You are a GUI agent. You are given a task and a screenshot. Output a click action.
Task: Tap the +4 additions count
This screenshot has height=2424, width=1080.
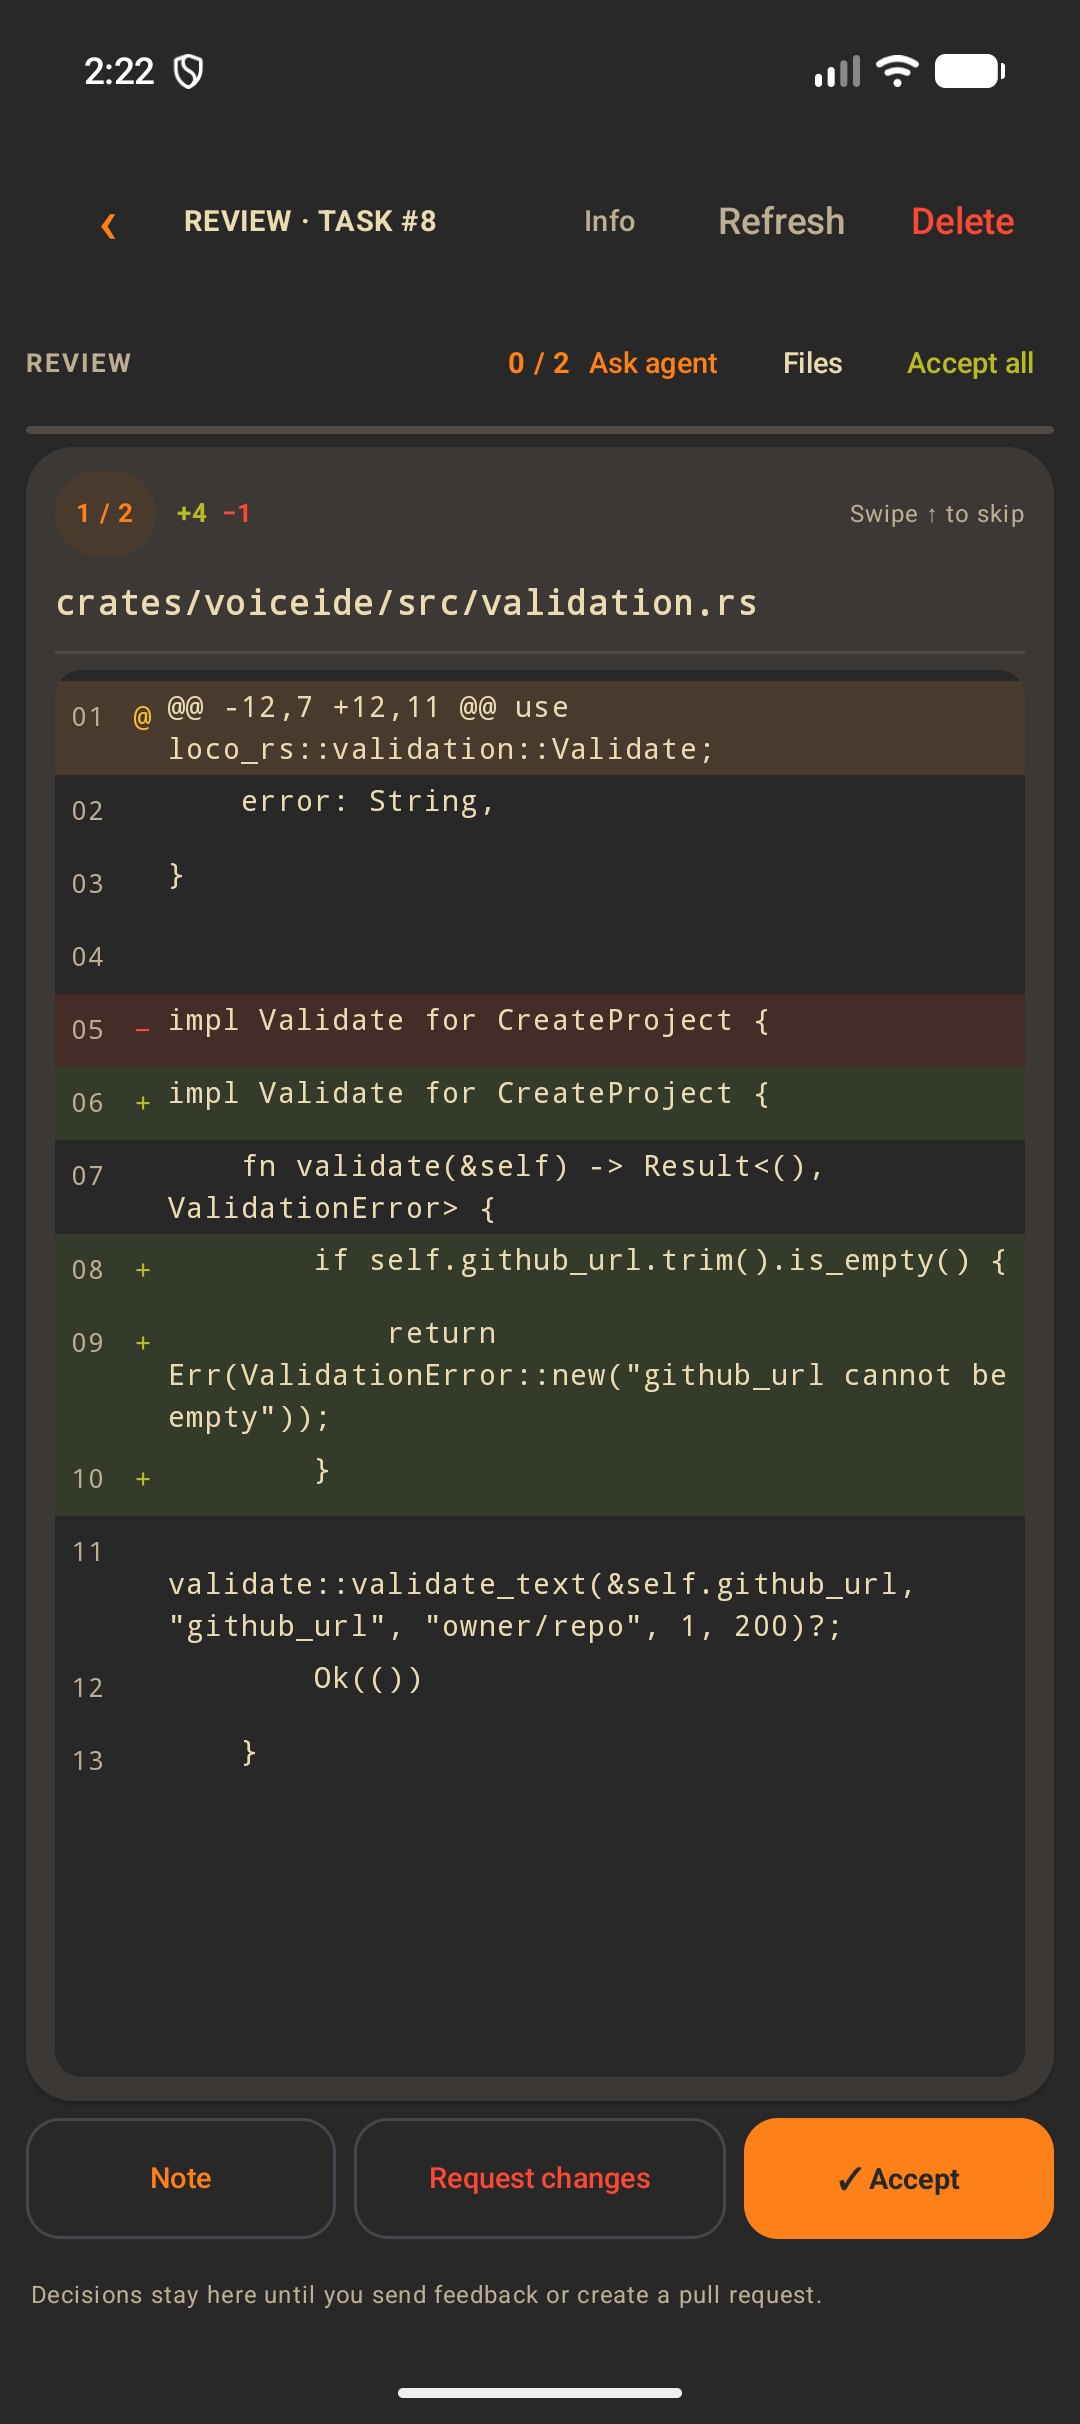coord(192,513)
